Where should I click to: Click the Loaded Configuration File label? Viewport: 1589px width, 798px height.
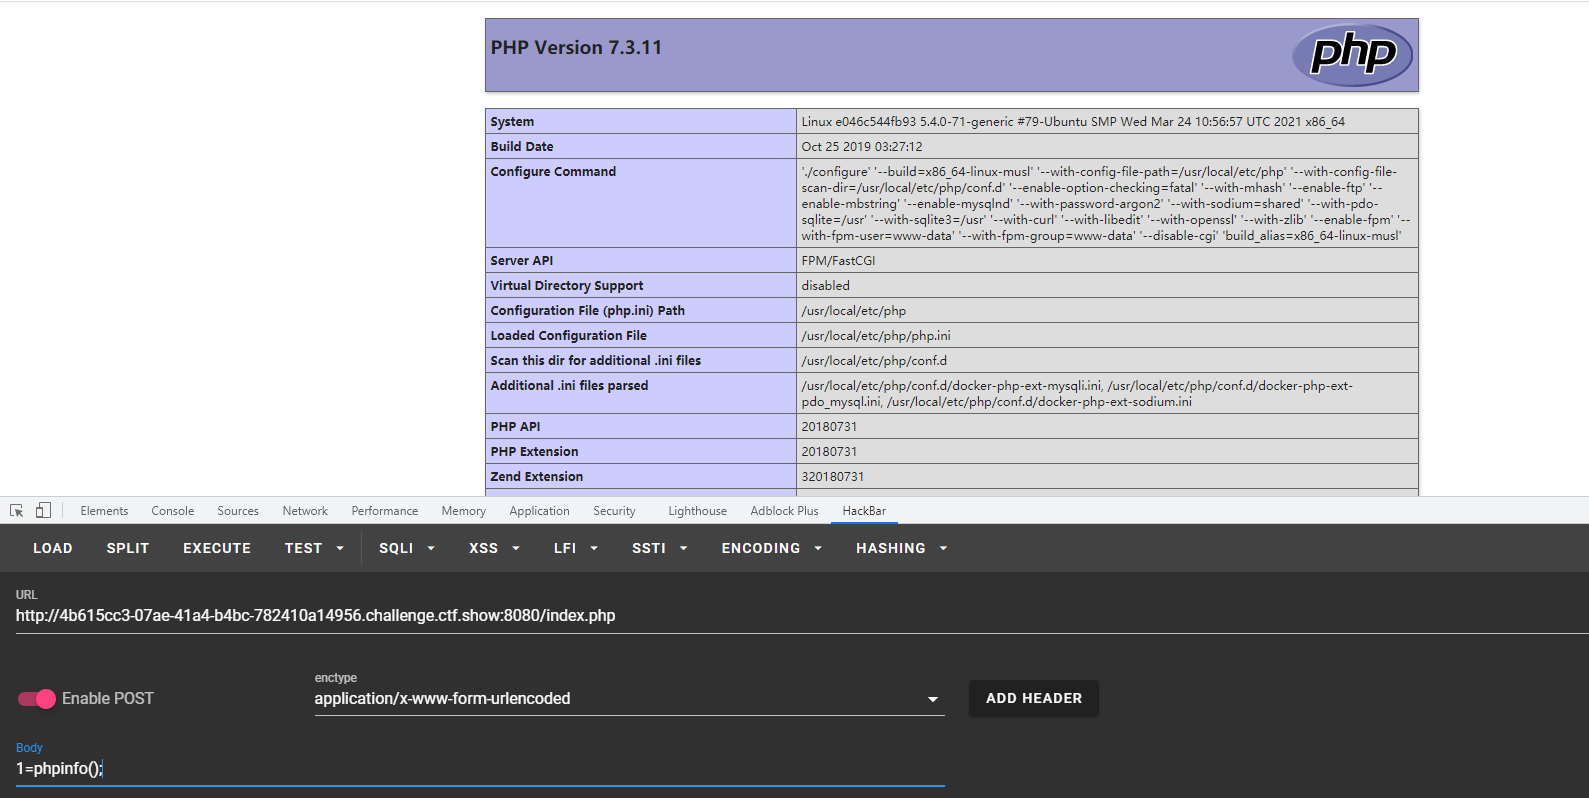click(x=569, y=335)
